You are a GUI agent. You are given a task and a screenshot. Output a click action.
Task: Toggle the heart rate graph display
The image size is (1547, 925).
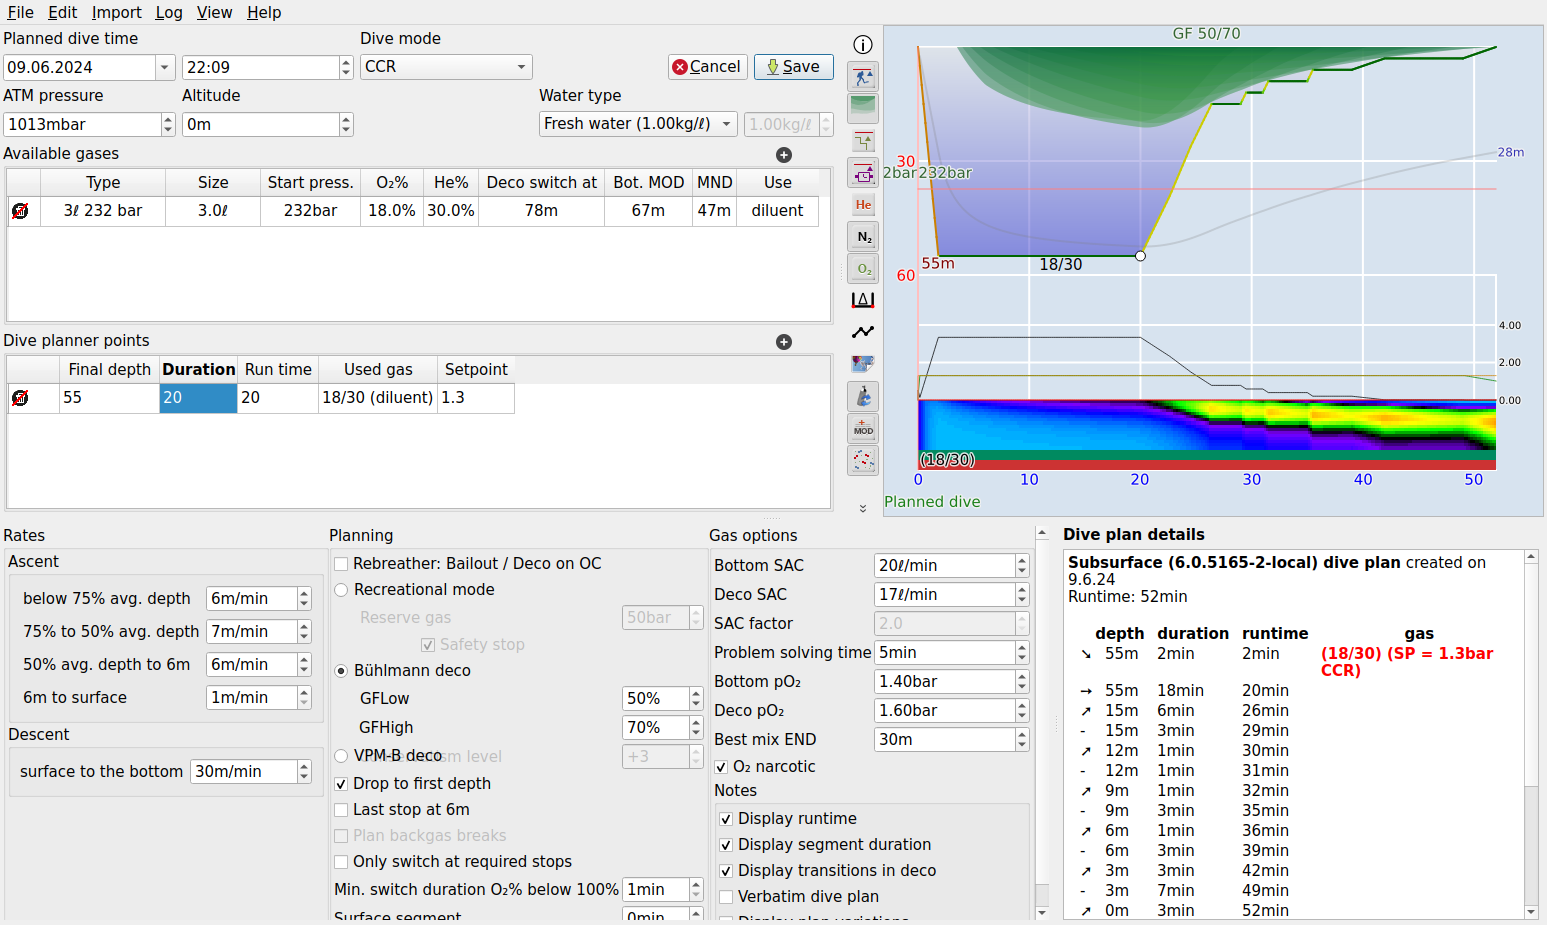[862, 331]
